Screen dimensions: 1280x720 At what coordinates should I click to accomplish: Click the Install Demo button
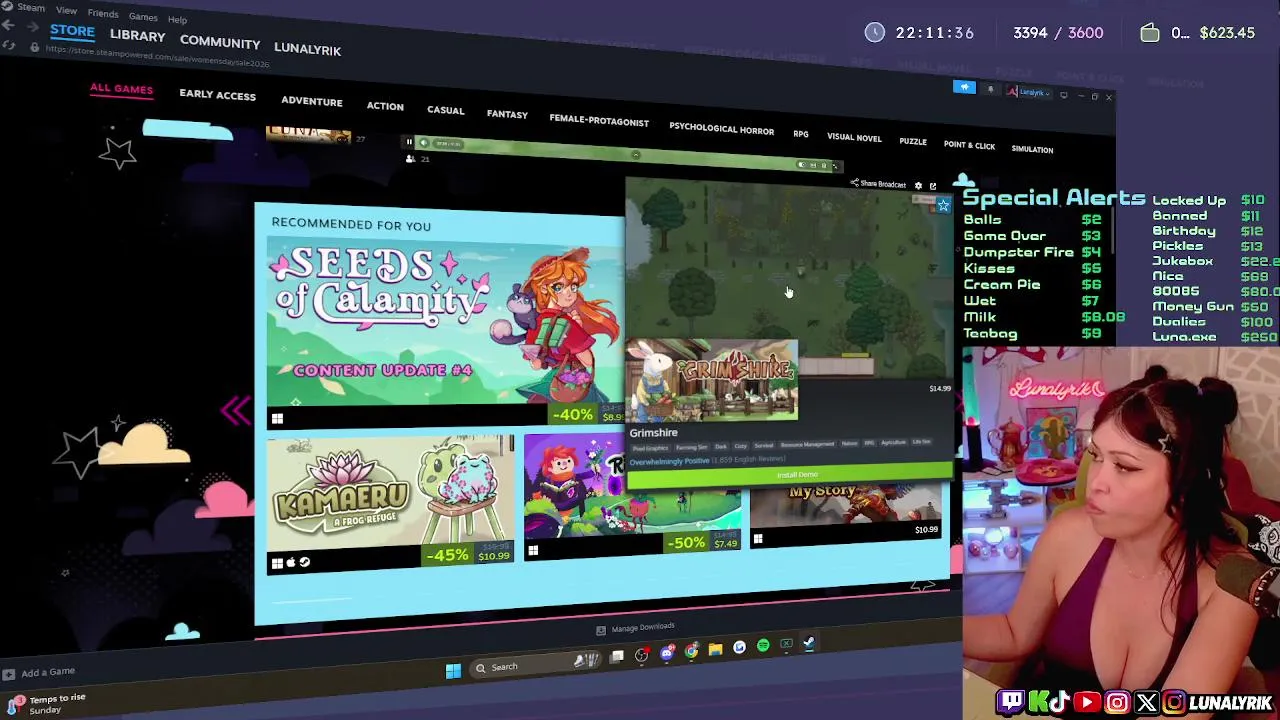pos(790,474)
